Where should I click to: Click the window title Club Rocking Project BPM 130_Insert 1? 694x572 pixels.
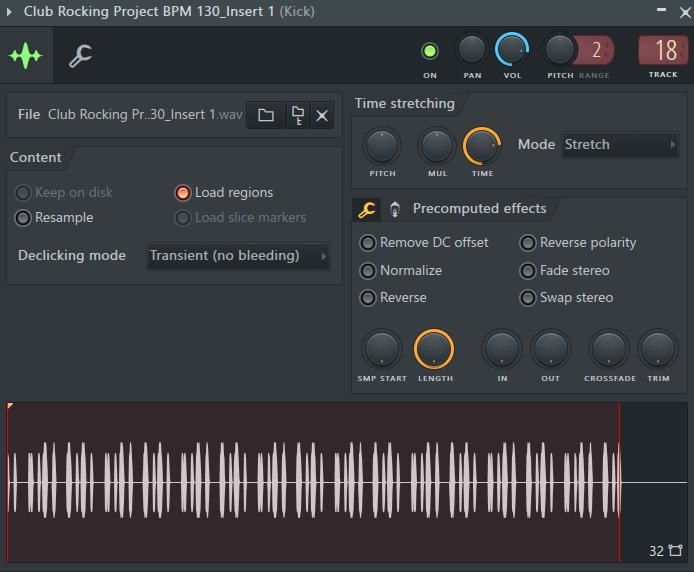[149, 12]
